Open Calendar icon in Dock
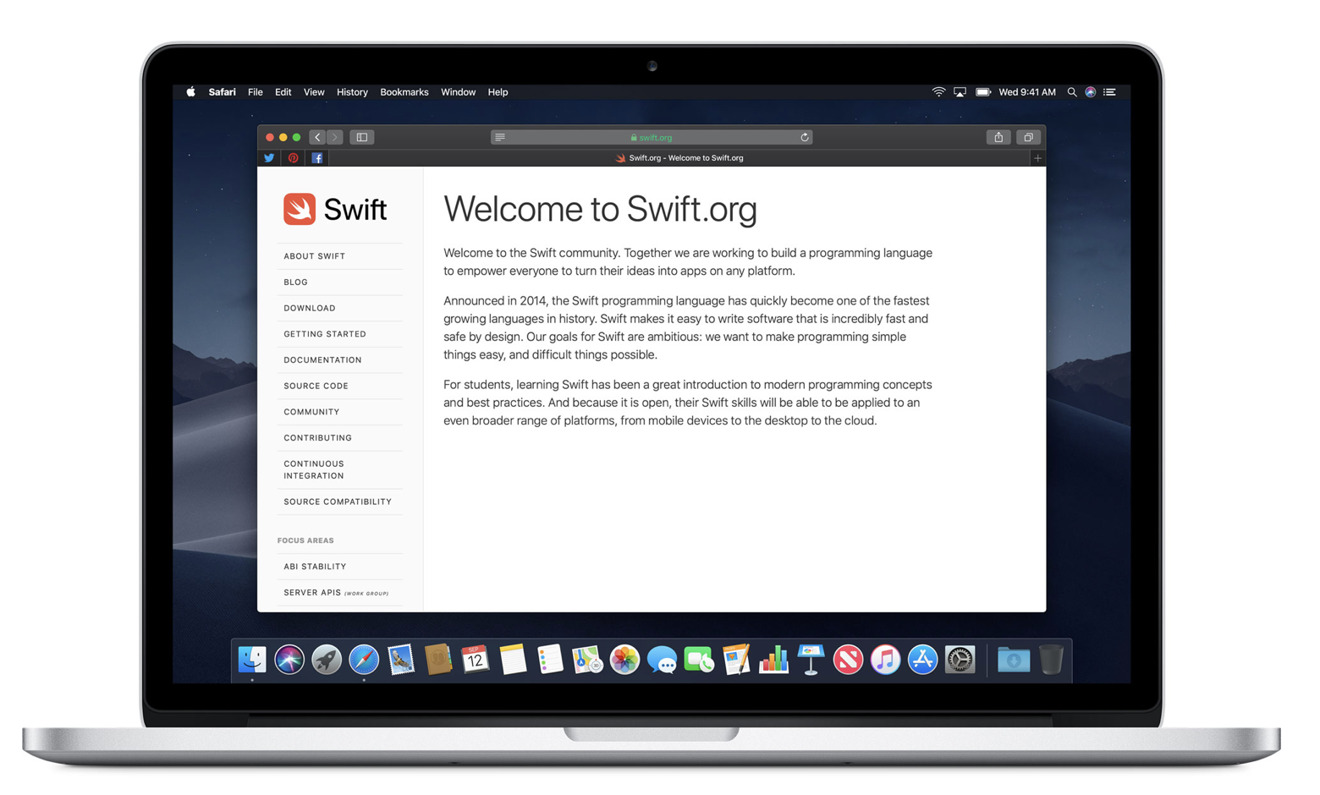This screenshot has width=1320, height=795. click(475, 660)
